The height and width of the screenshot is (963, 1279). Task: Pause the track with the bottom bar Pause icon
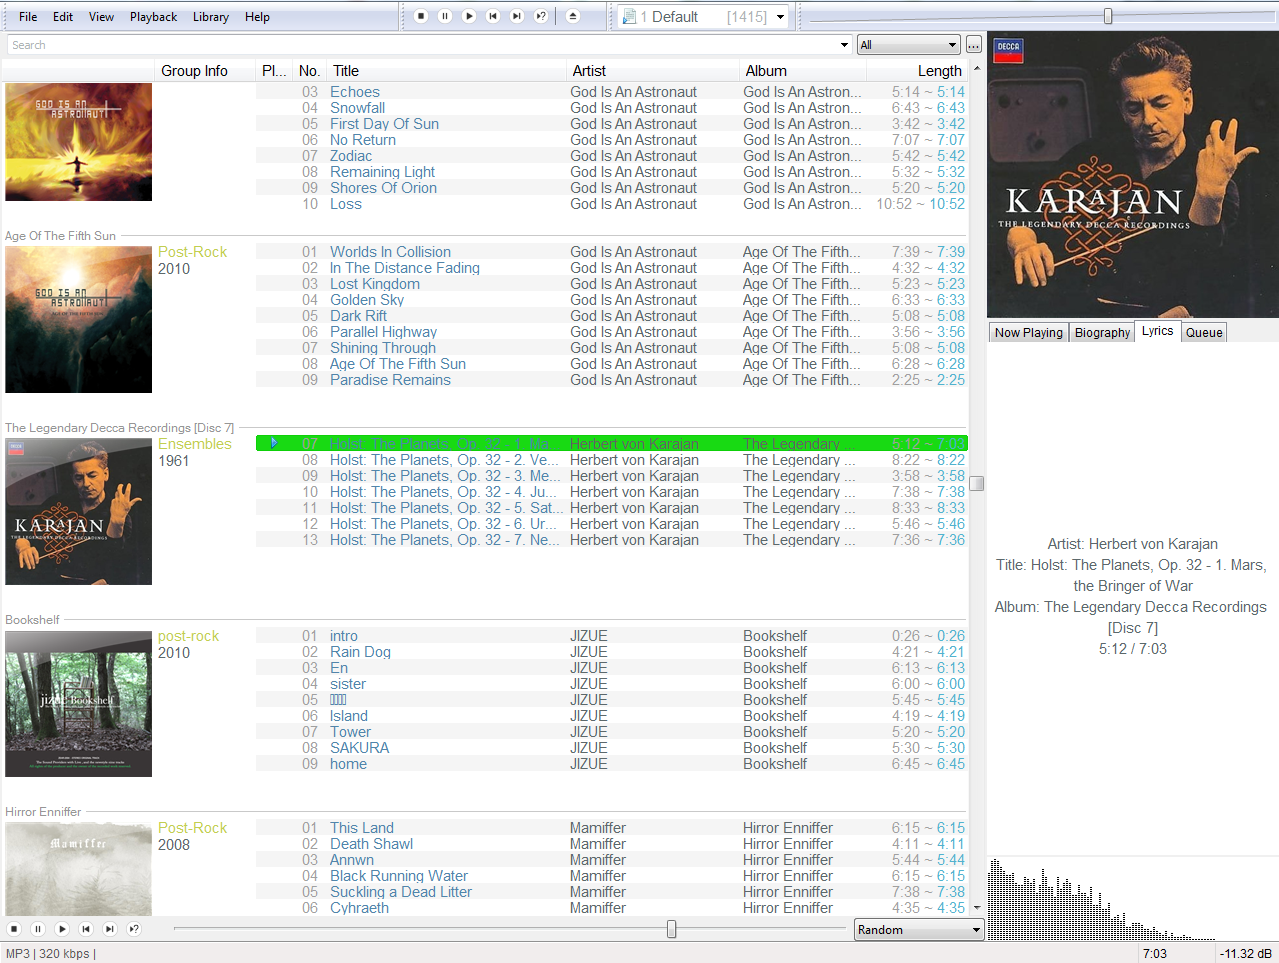pos(38,929)
